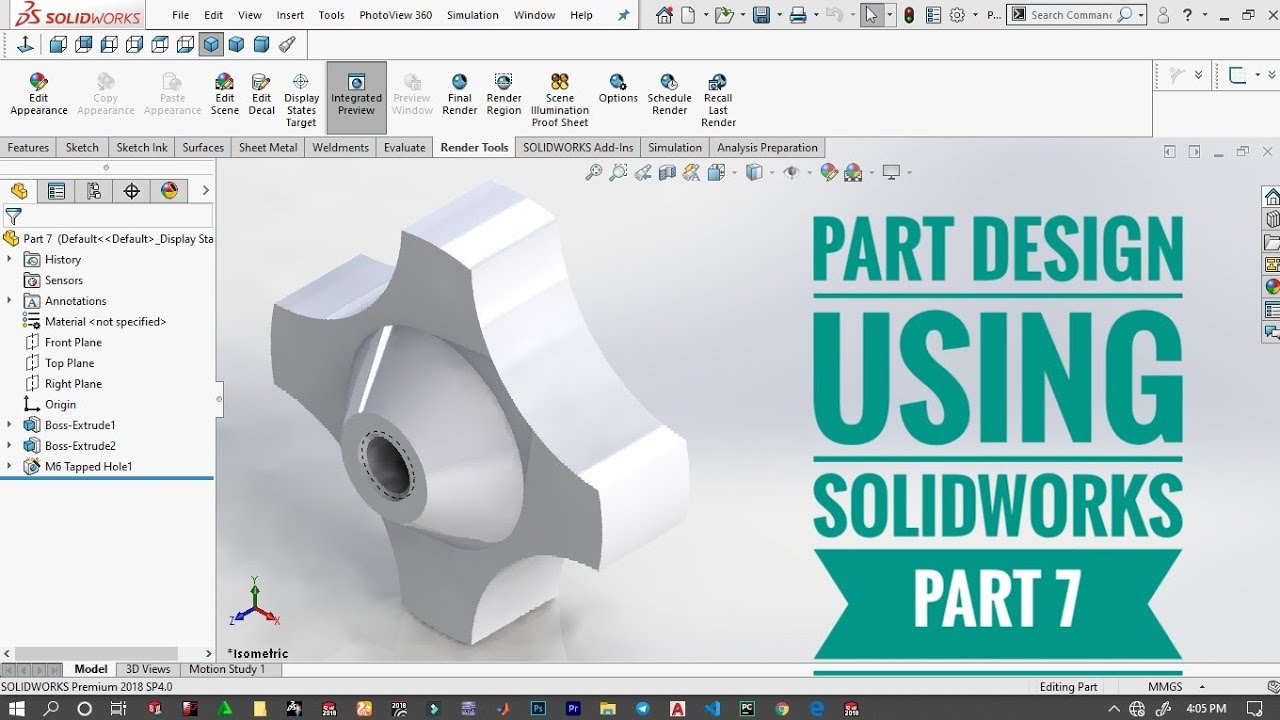Open the Tools menu
The width and height of the screenshot is (1280, 720).
331,15
